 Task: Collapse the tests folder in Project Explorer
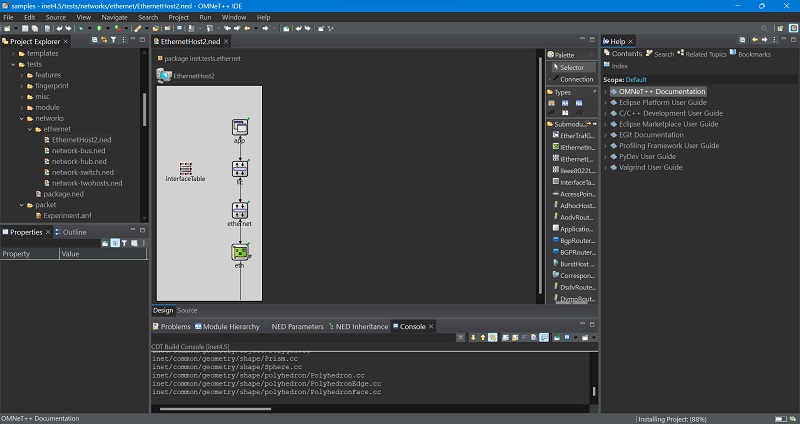pyautogui.click(x=13, y=64)
